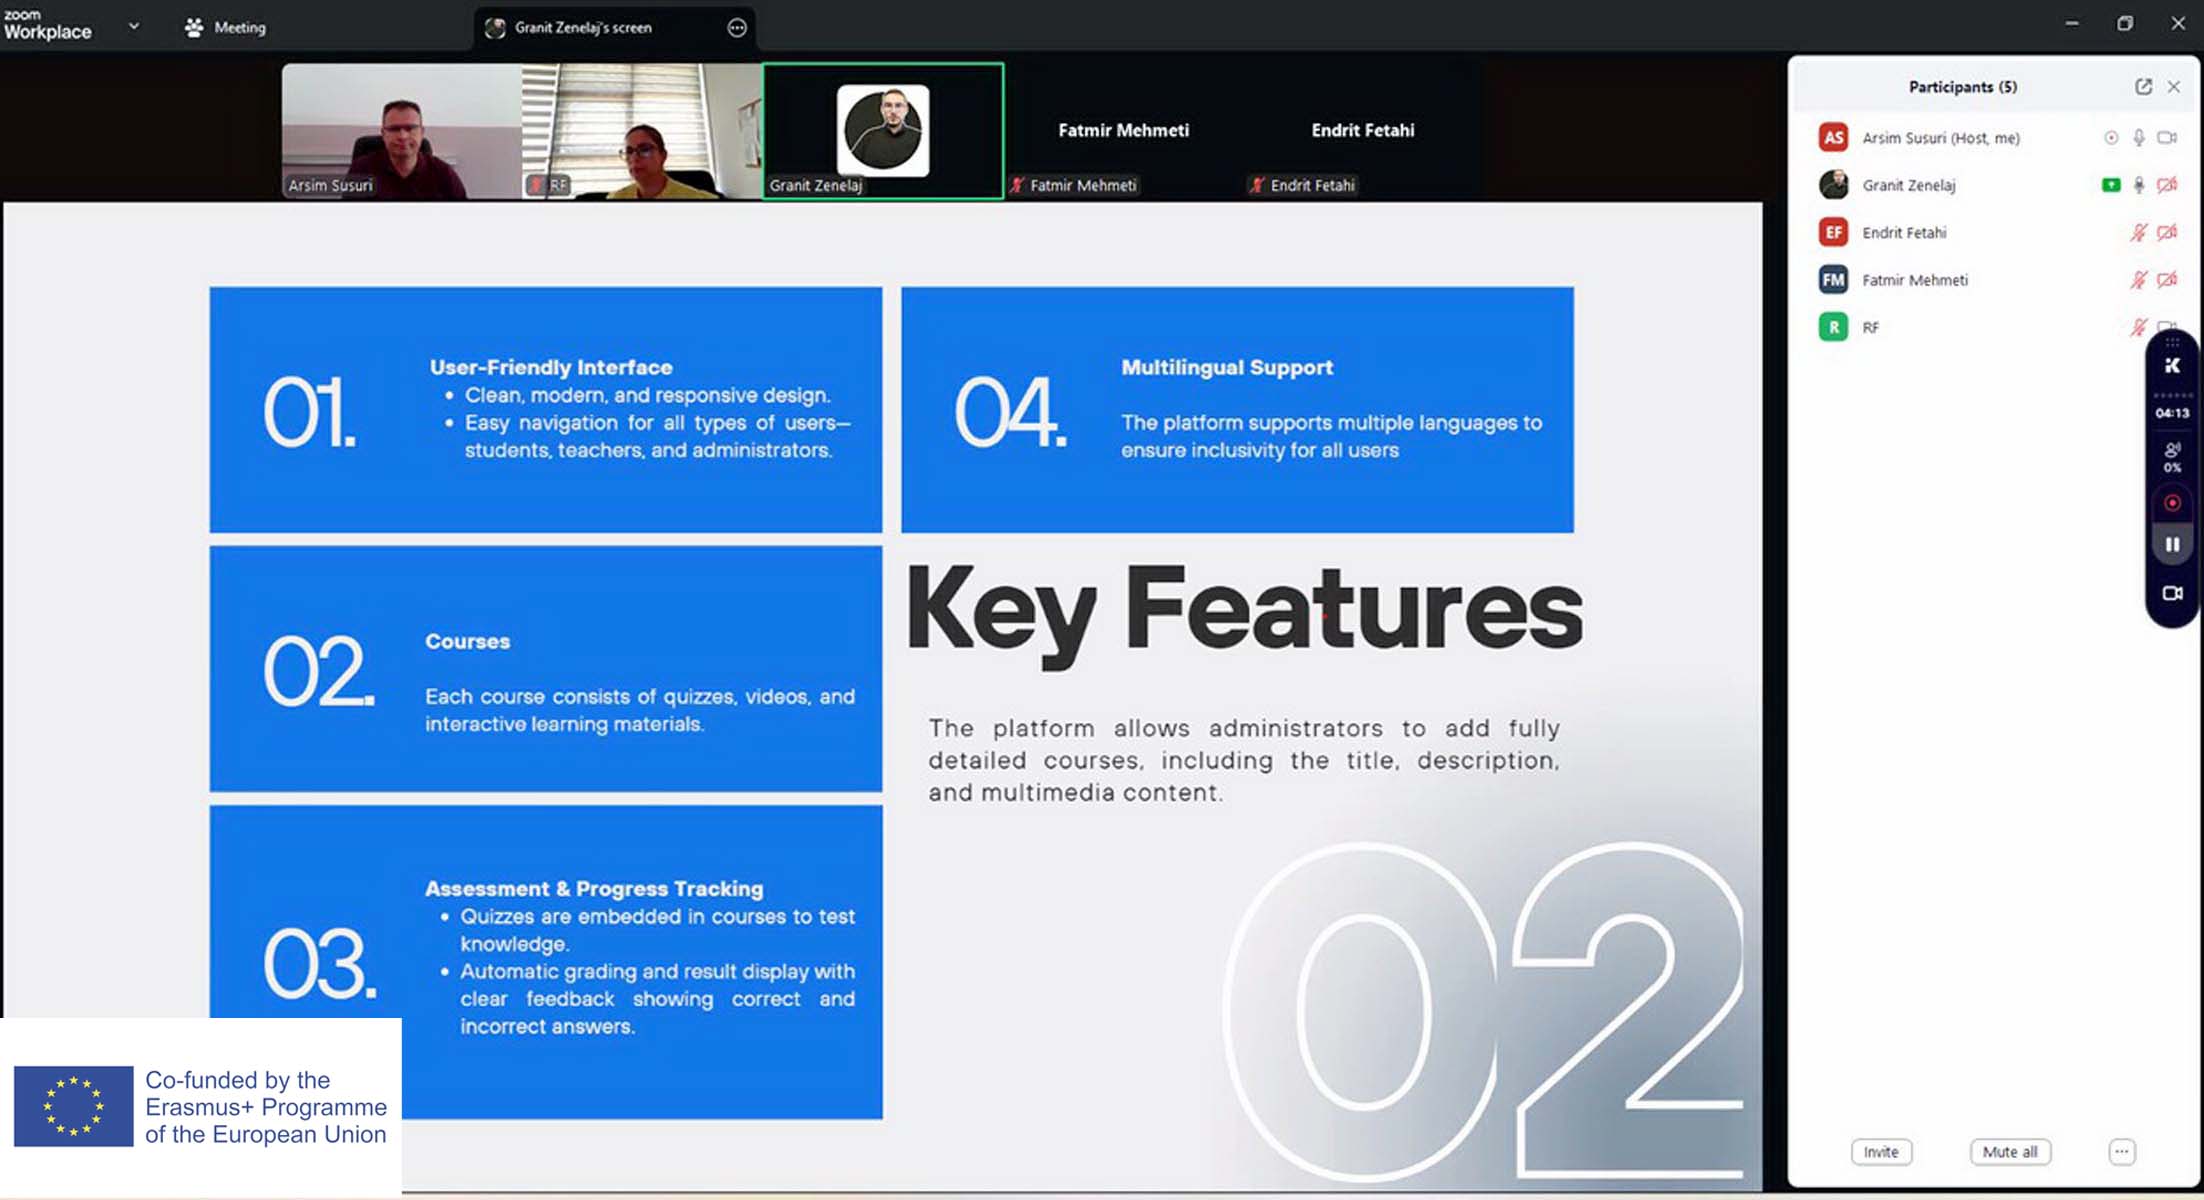
Task: Click the Zoom Workplace logo
Action: [x=47, y=25]
